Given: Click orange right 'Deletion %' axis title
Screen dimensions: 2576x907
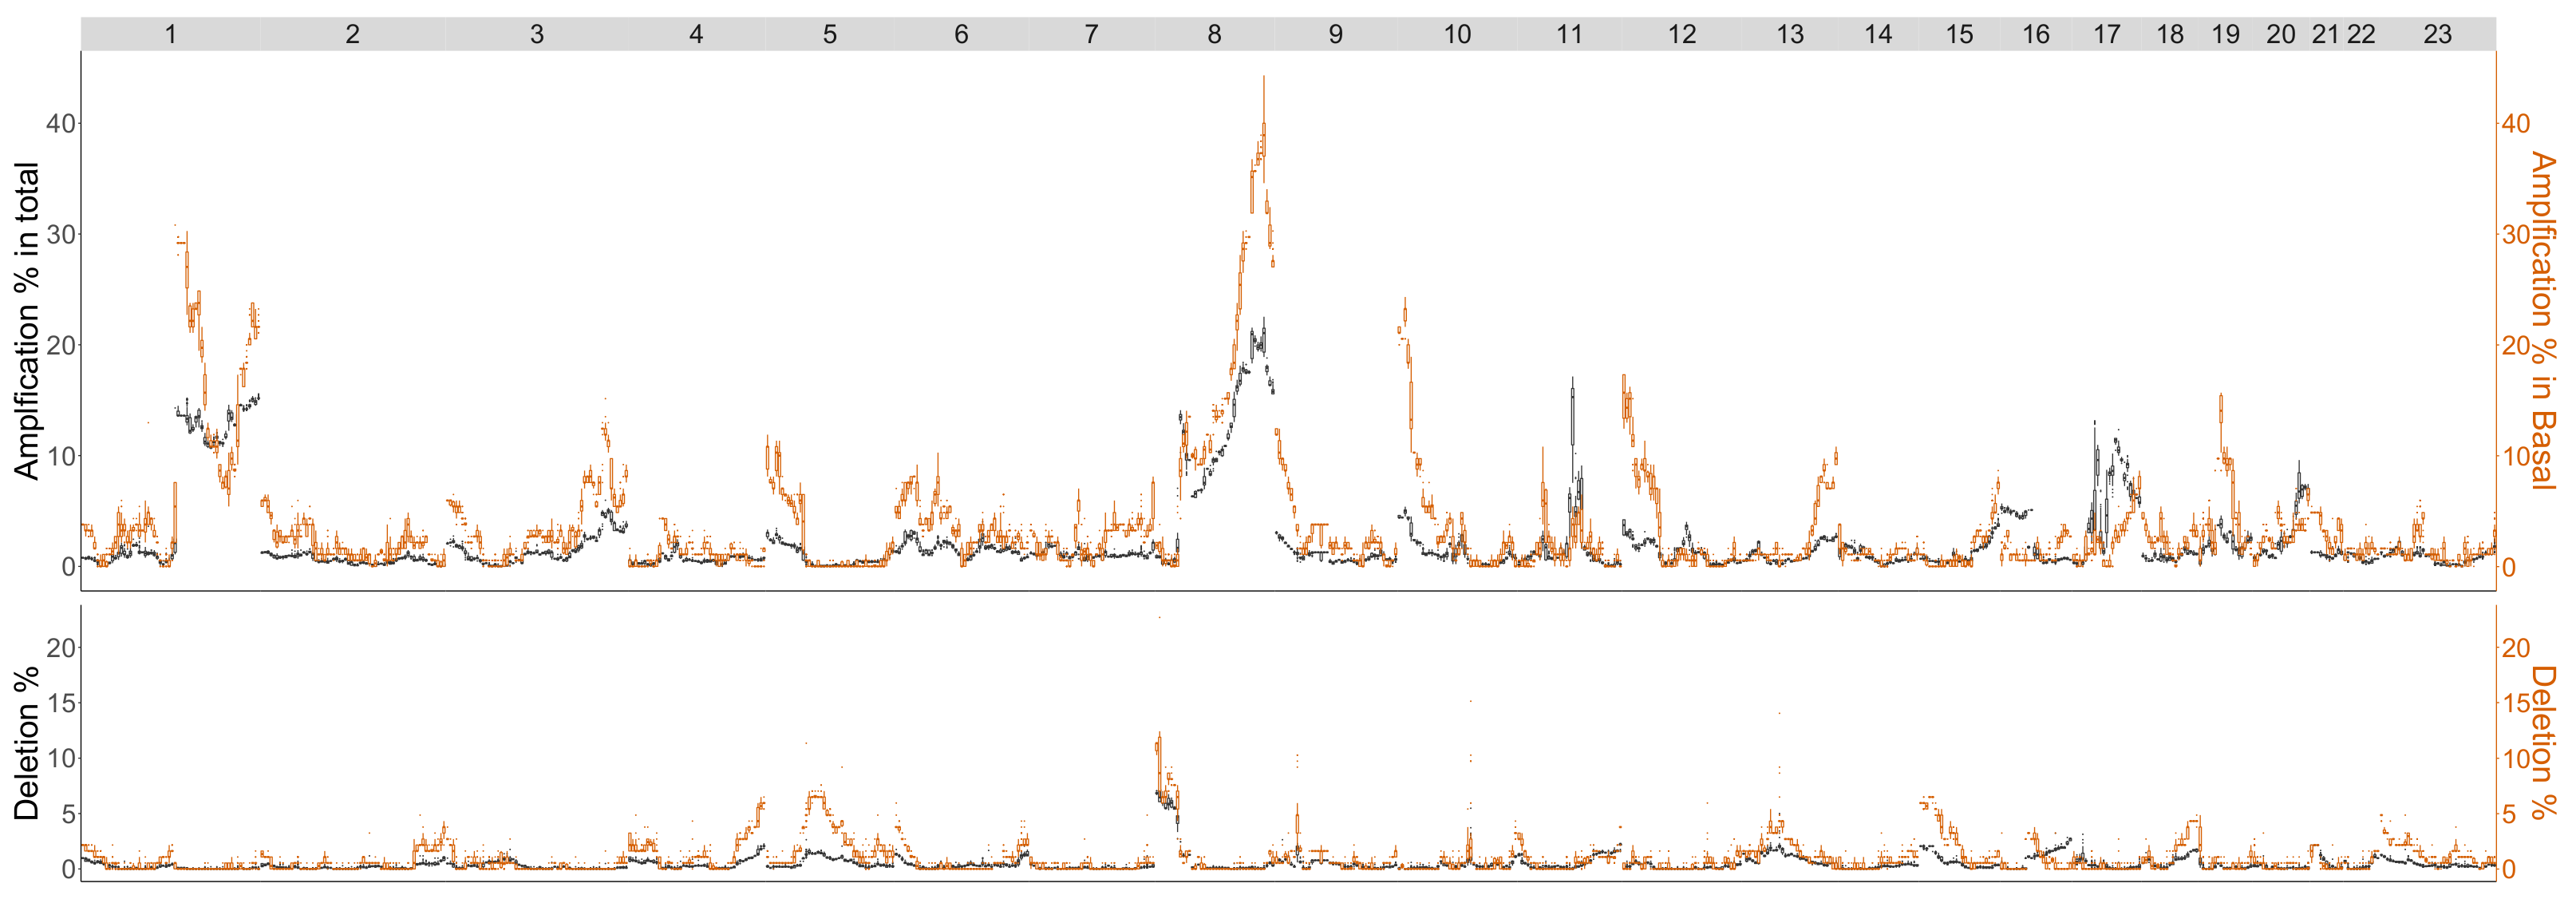Looking at the screenshot, I should click(x=2546, y=743).
